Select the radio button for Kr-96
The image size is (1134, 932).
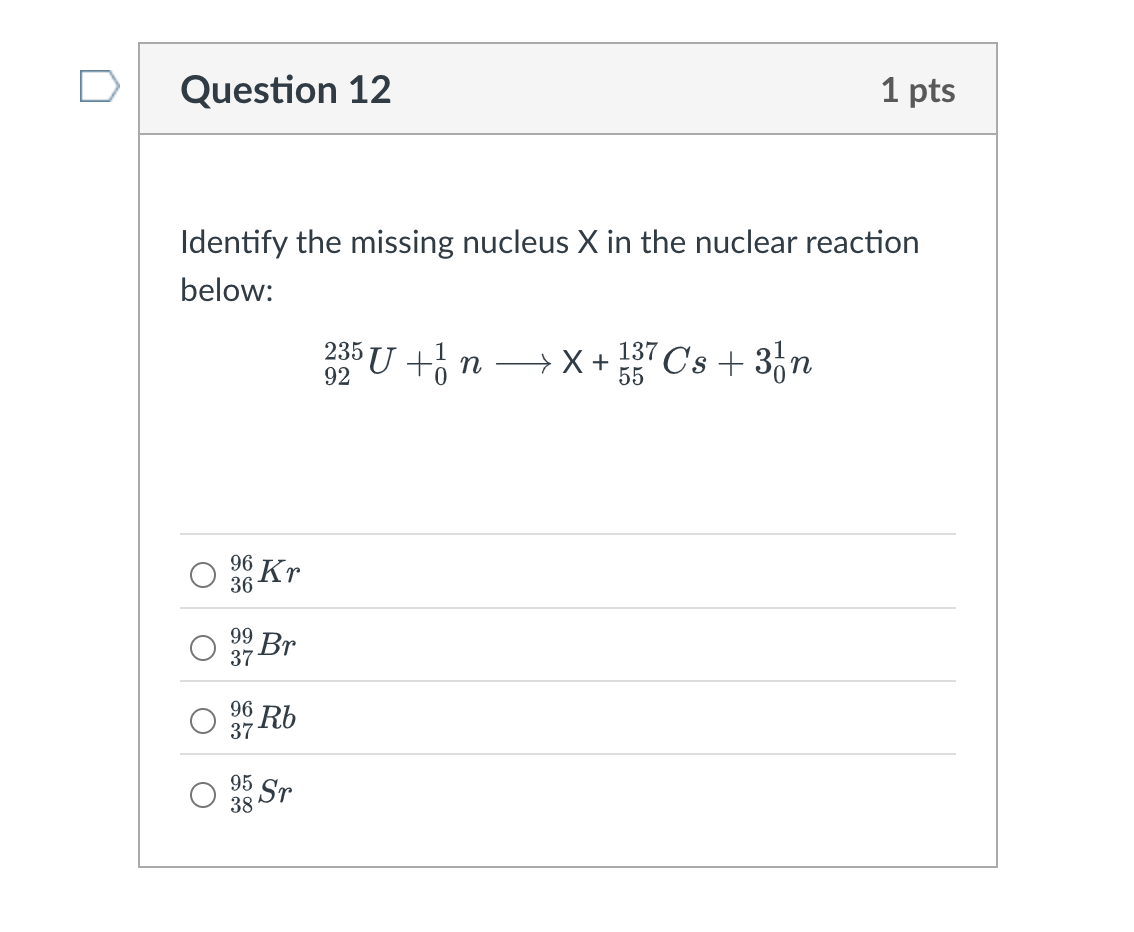(x=203, y=574)
